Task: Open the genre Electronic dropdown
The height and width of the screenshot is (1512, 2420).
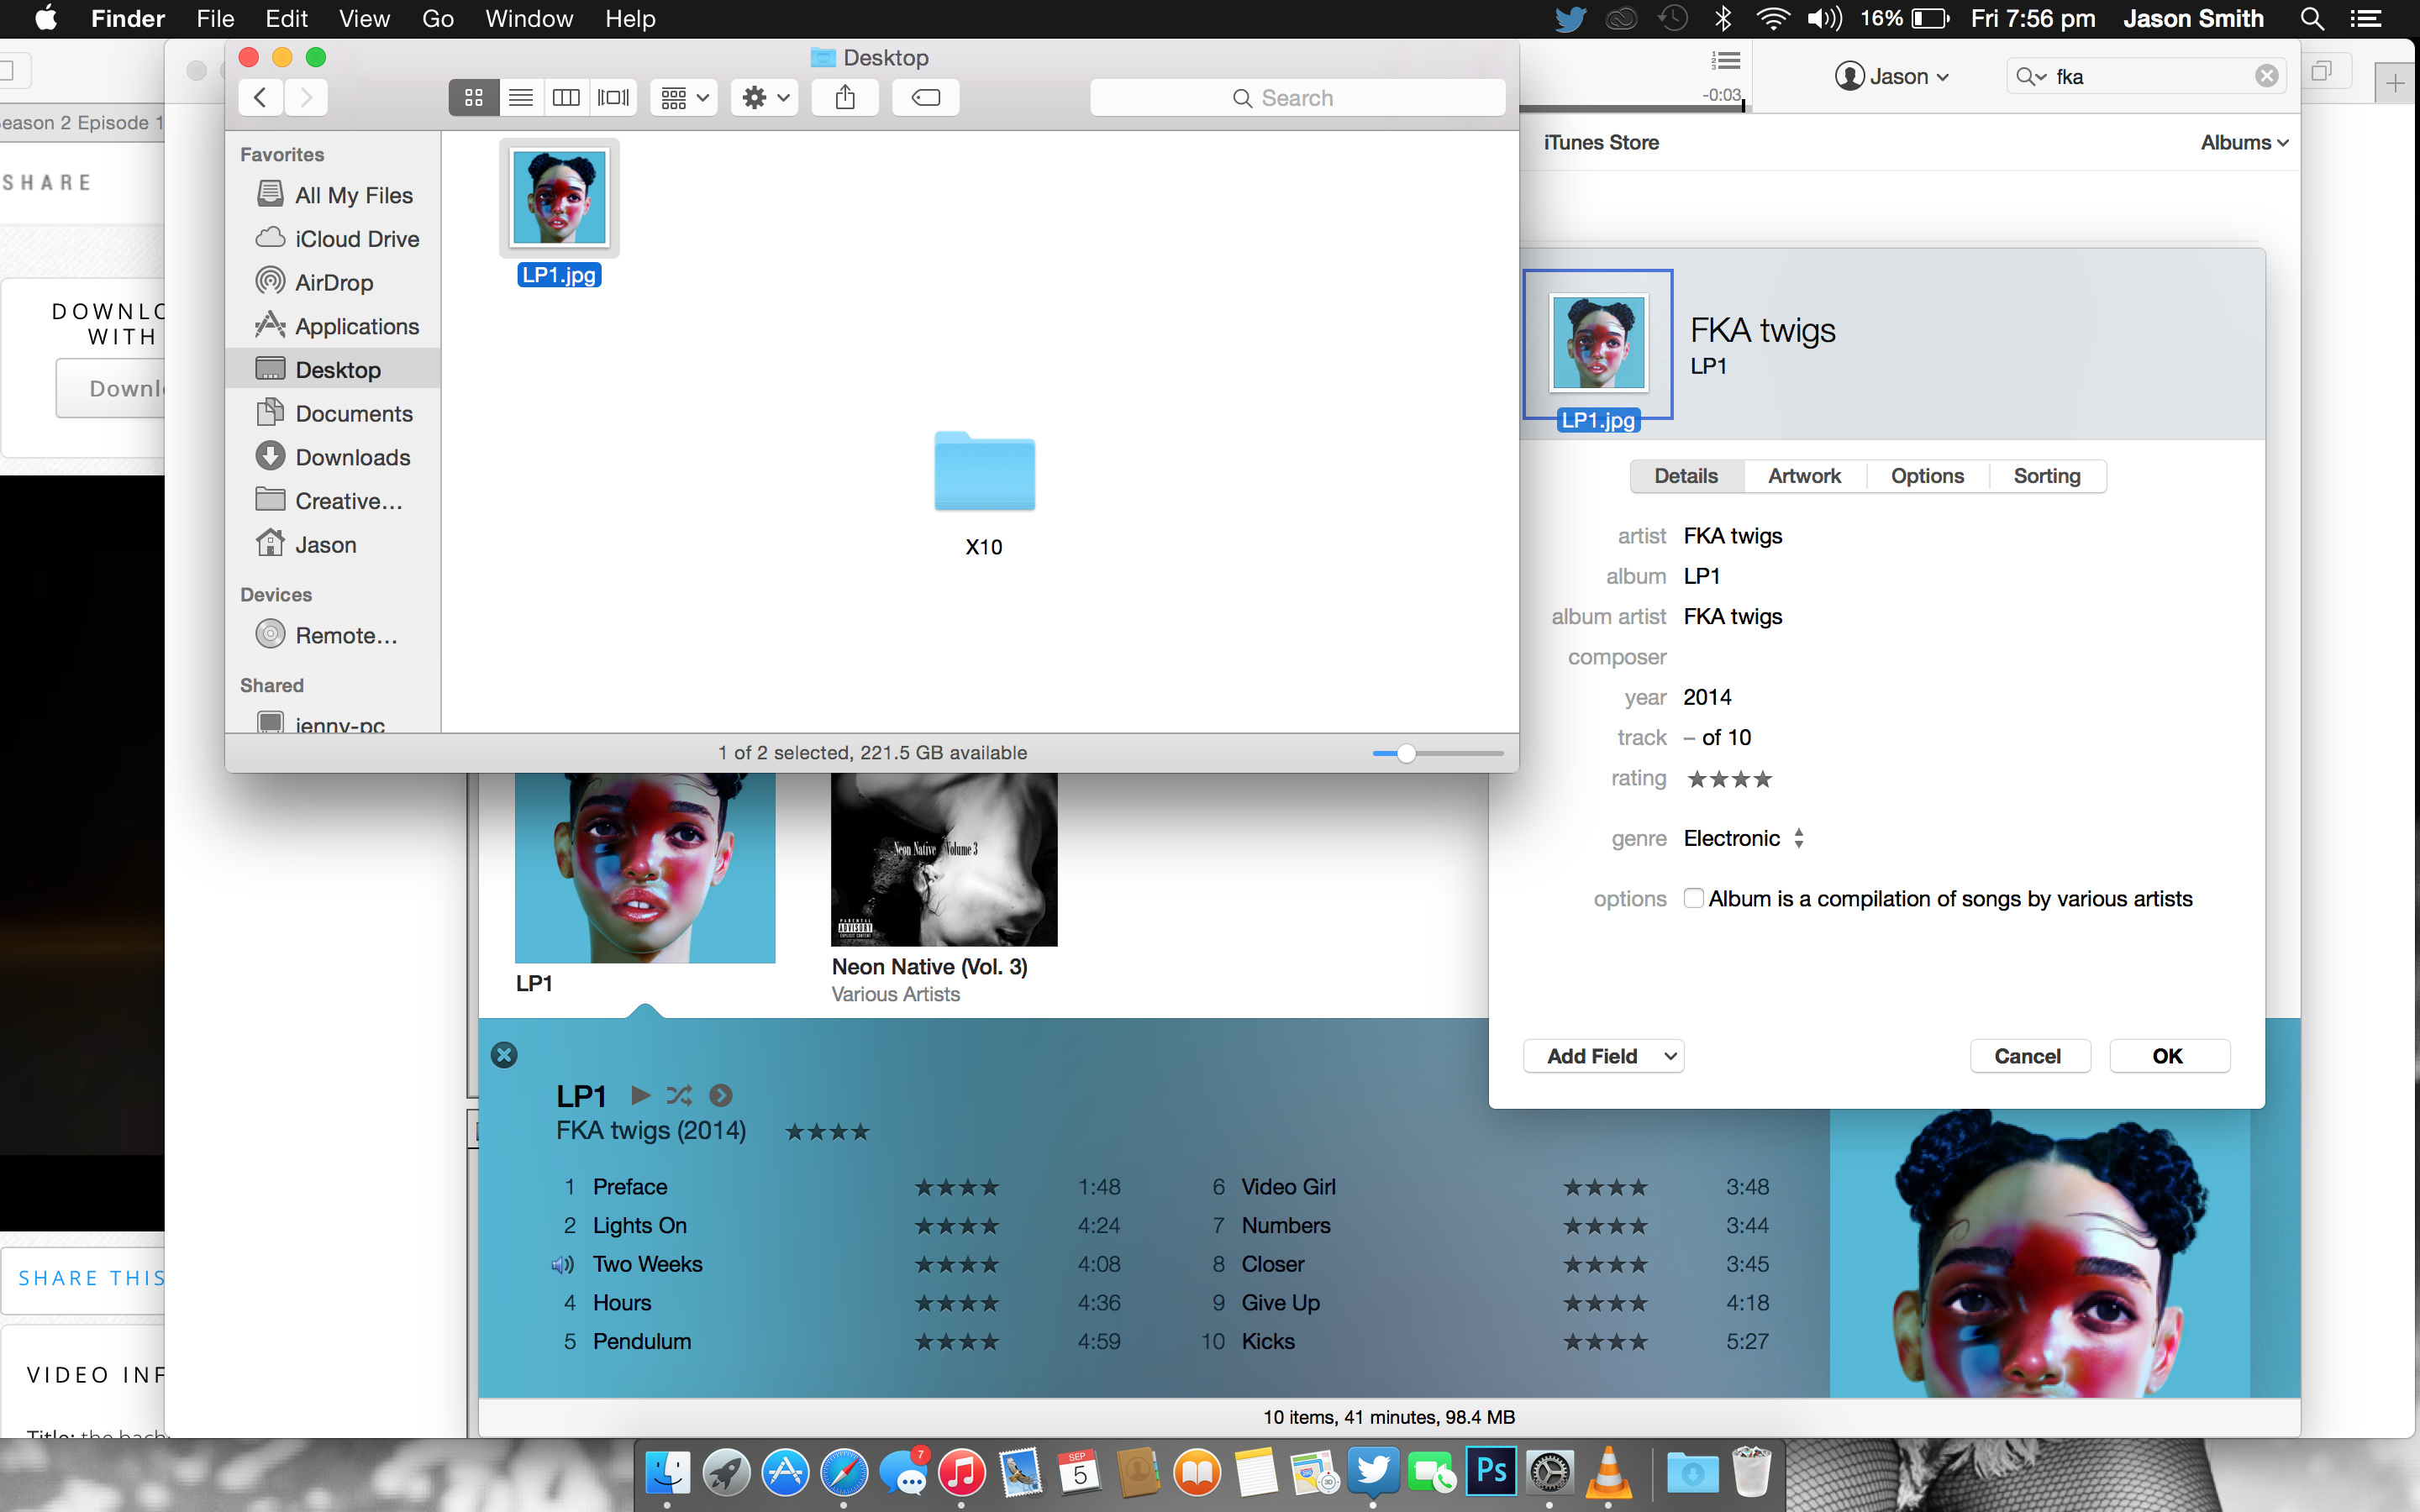Action: pos(1744,838)
